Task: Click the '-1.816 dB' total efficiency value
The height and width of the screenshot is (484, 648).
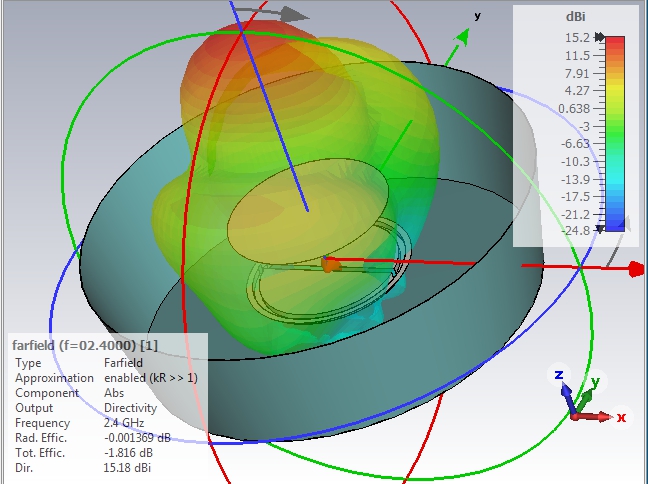Action: (128, 453)
